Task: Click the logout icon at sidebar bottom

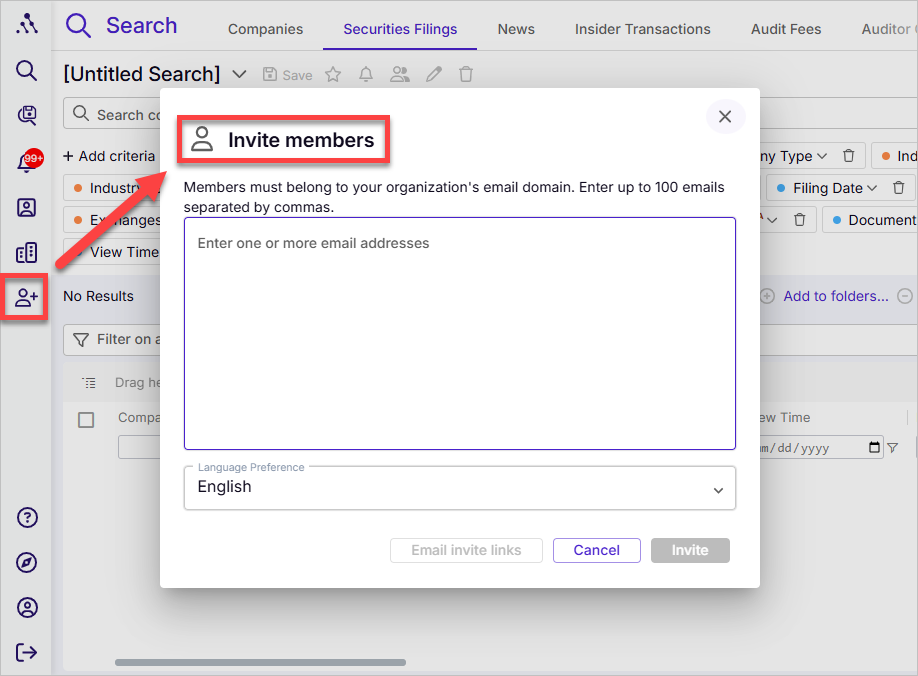Action: 26,652
